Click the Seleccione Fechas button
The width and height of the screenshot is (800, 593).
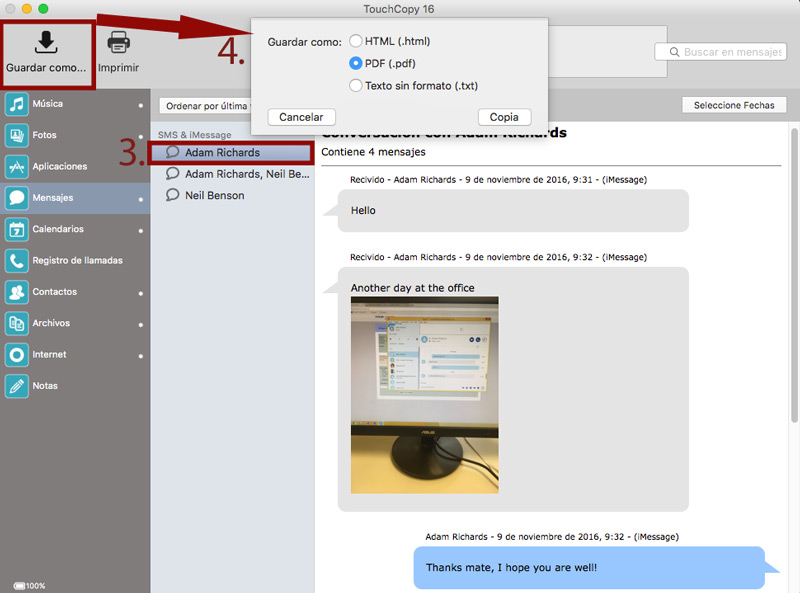[734, 105]
